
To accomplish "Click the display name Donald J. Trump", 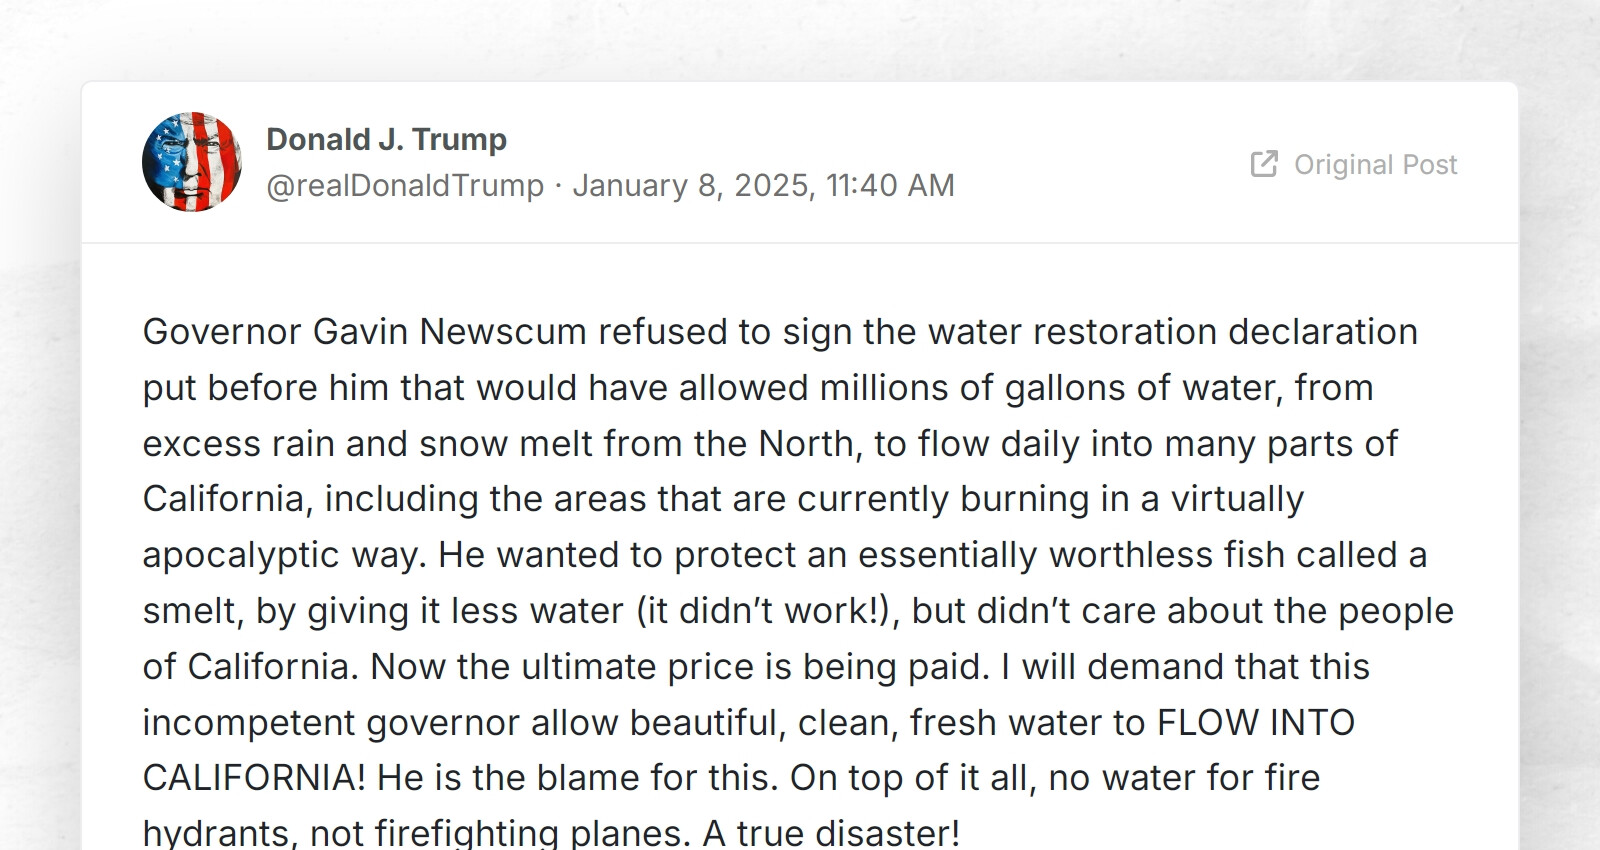I will [387, 139].
